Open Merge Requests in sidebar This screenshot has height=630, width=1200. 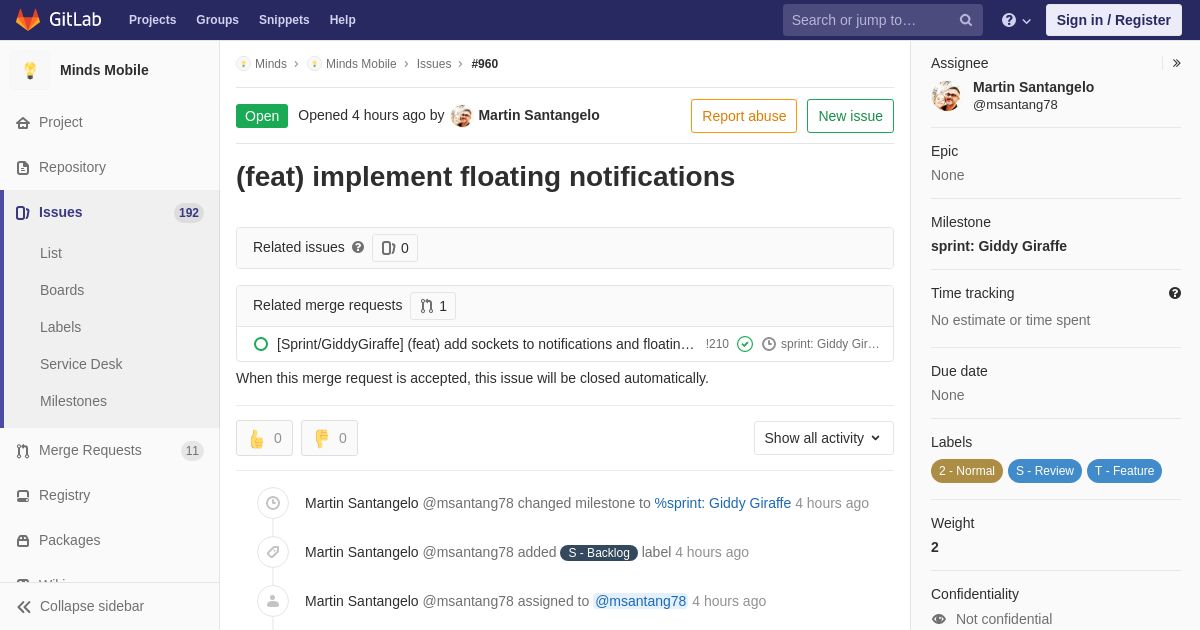tap(90, 450)
